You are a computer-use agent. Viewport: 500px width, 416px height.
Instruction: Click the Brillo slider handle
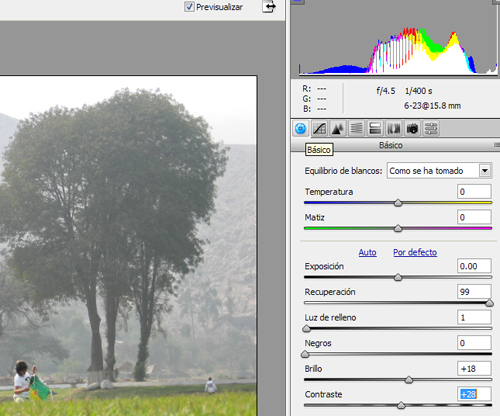[409, 380]
